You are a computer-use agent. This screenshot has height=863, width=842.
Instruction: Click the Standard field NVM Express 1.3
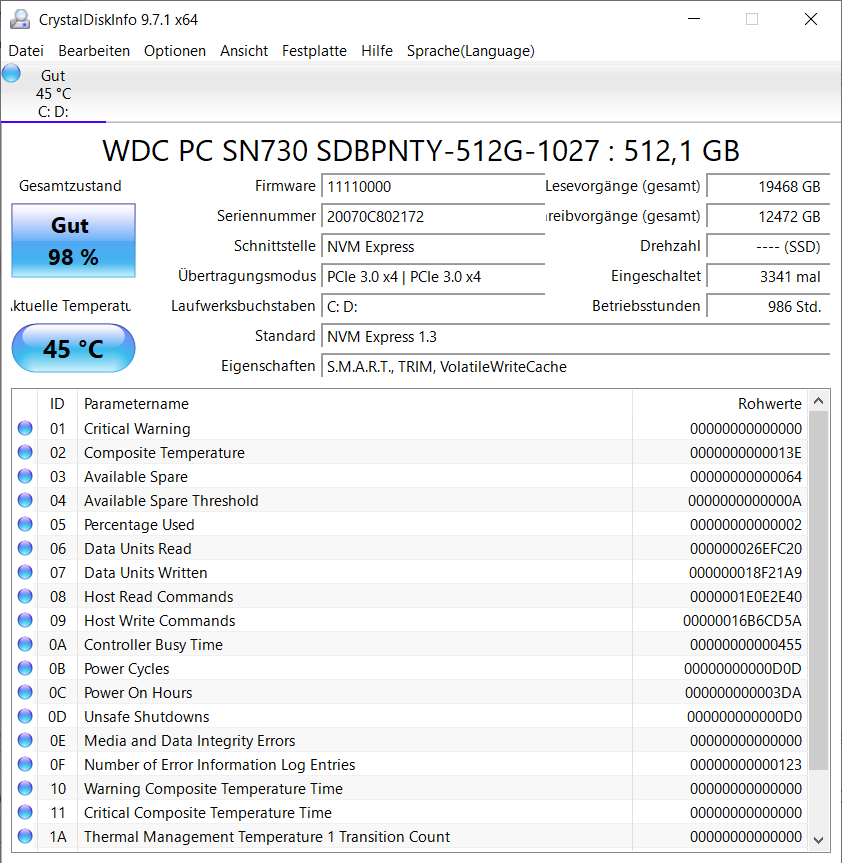[576, 336]
